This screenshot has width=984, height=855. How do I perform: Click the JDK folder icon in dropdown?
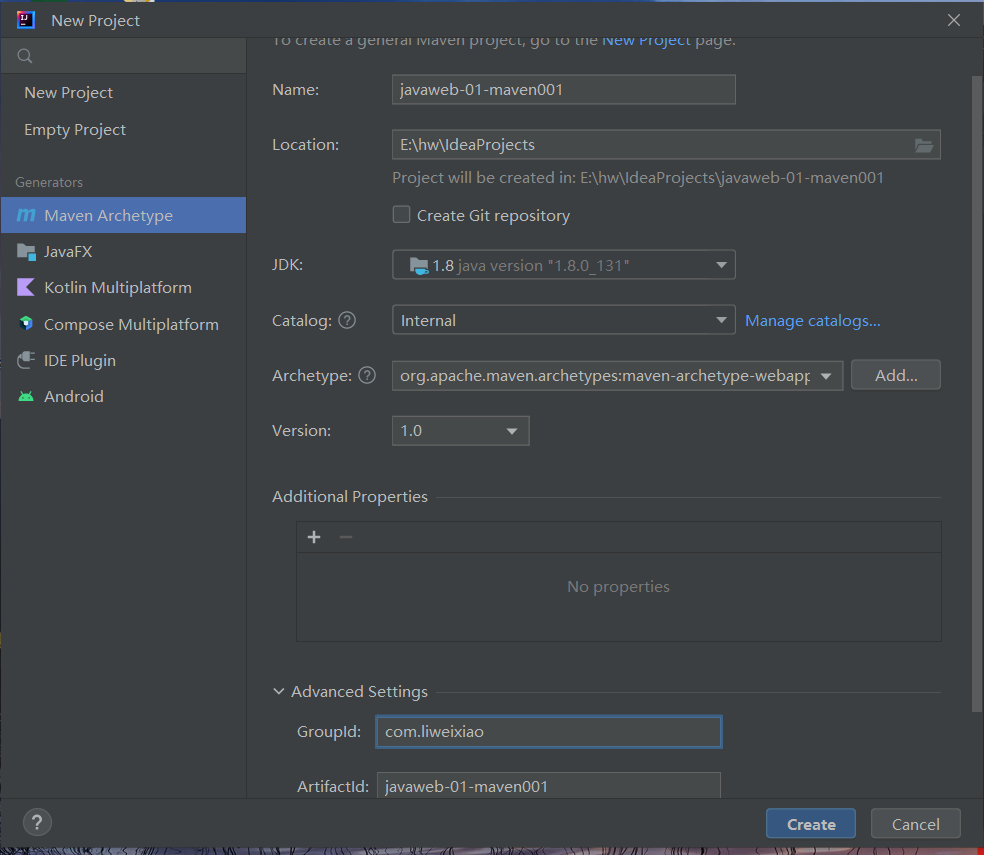419,265
